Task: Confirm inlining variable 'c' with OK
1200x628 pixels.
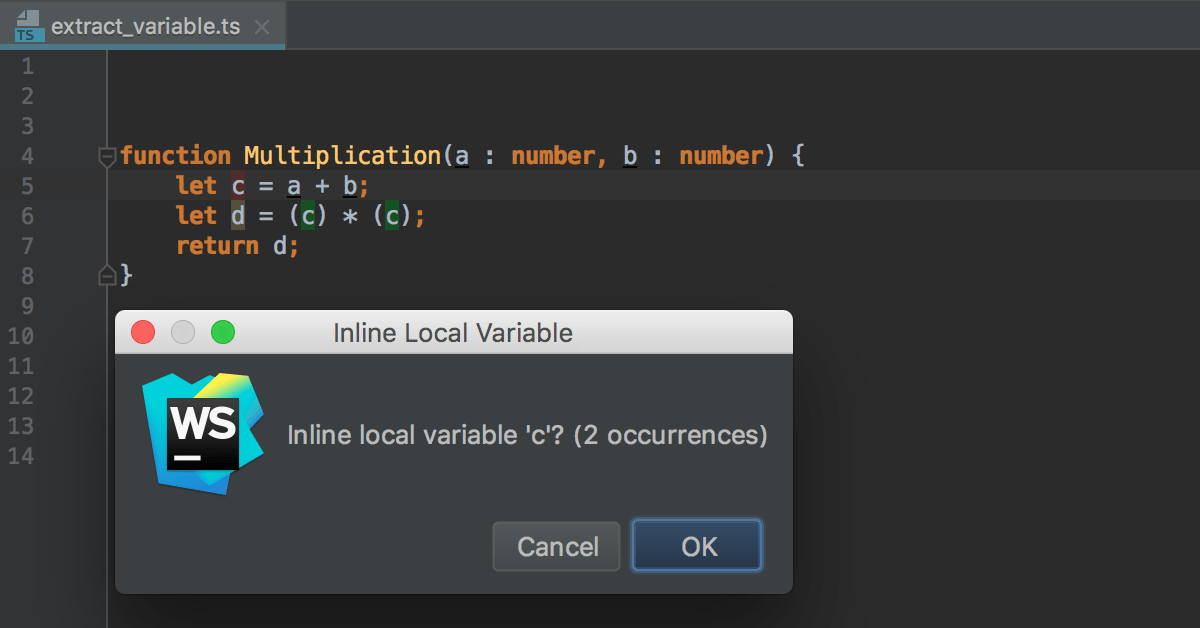Action: 697,546
